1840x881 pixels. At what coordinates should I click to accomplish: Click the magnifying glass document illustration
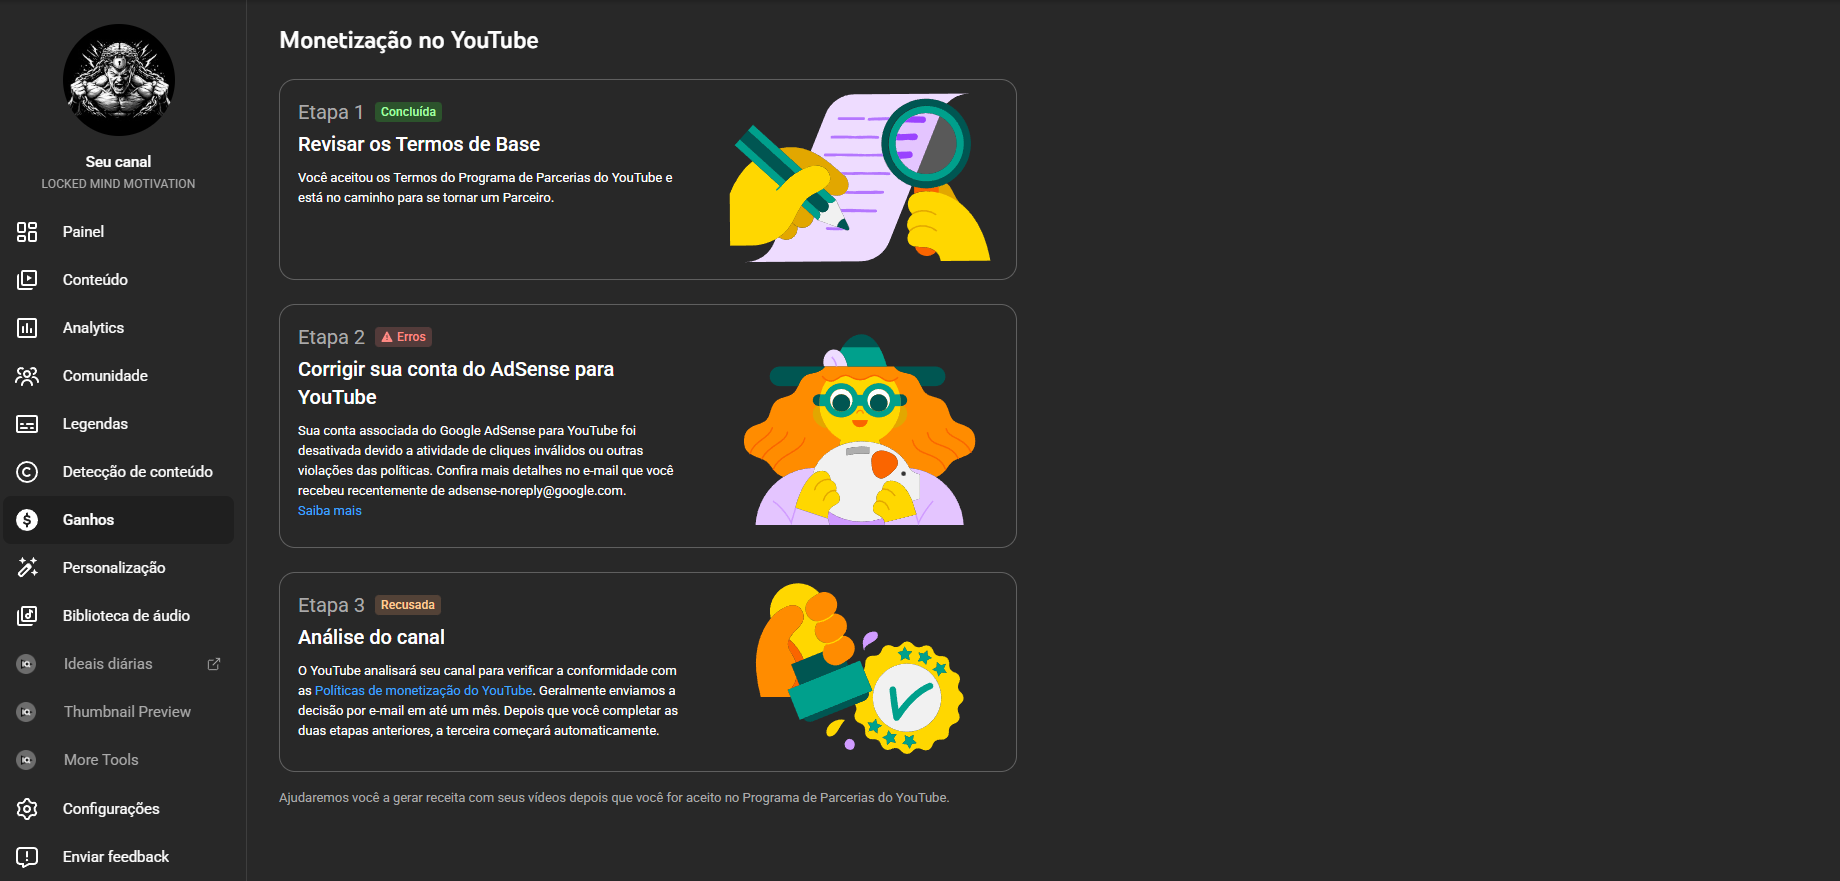point(860,178)
